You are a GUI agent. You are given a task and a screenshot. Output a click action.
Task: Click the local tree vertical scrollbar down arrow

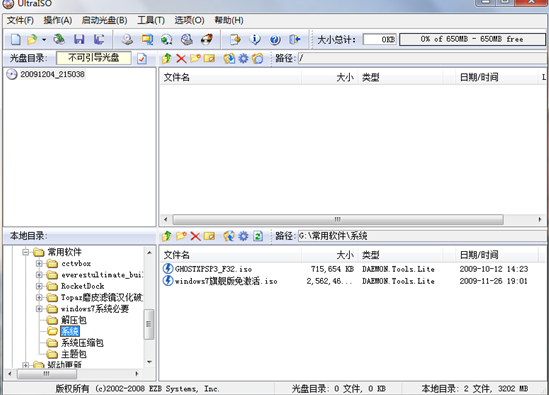(150, 362)
